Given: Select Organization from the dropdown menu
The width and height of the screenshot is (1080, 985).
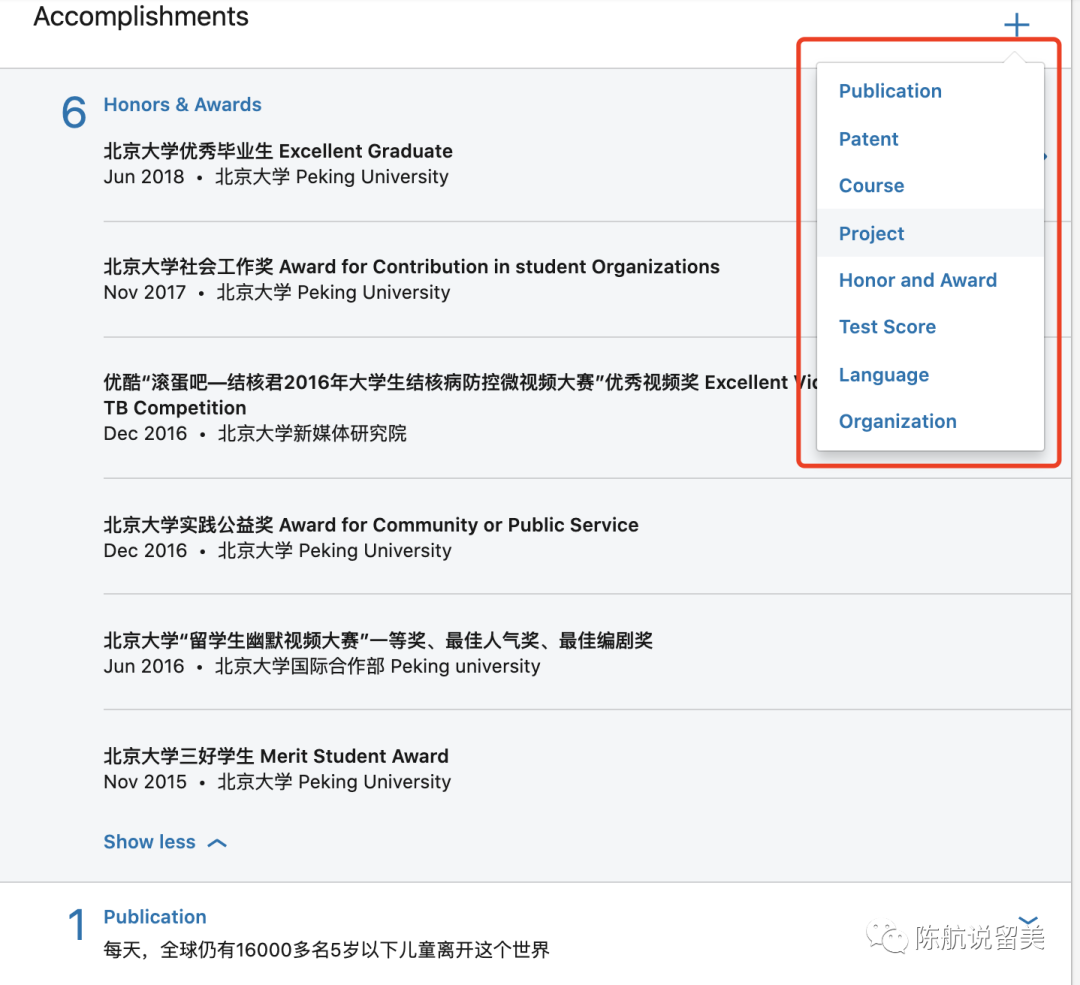Looking at the screenshot, I should pos(897,422).
